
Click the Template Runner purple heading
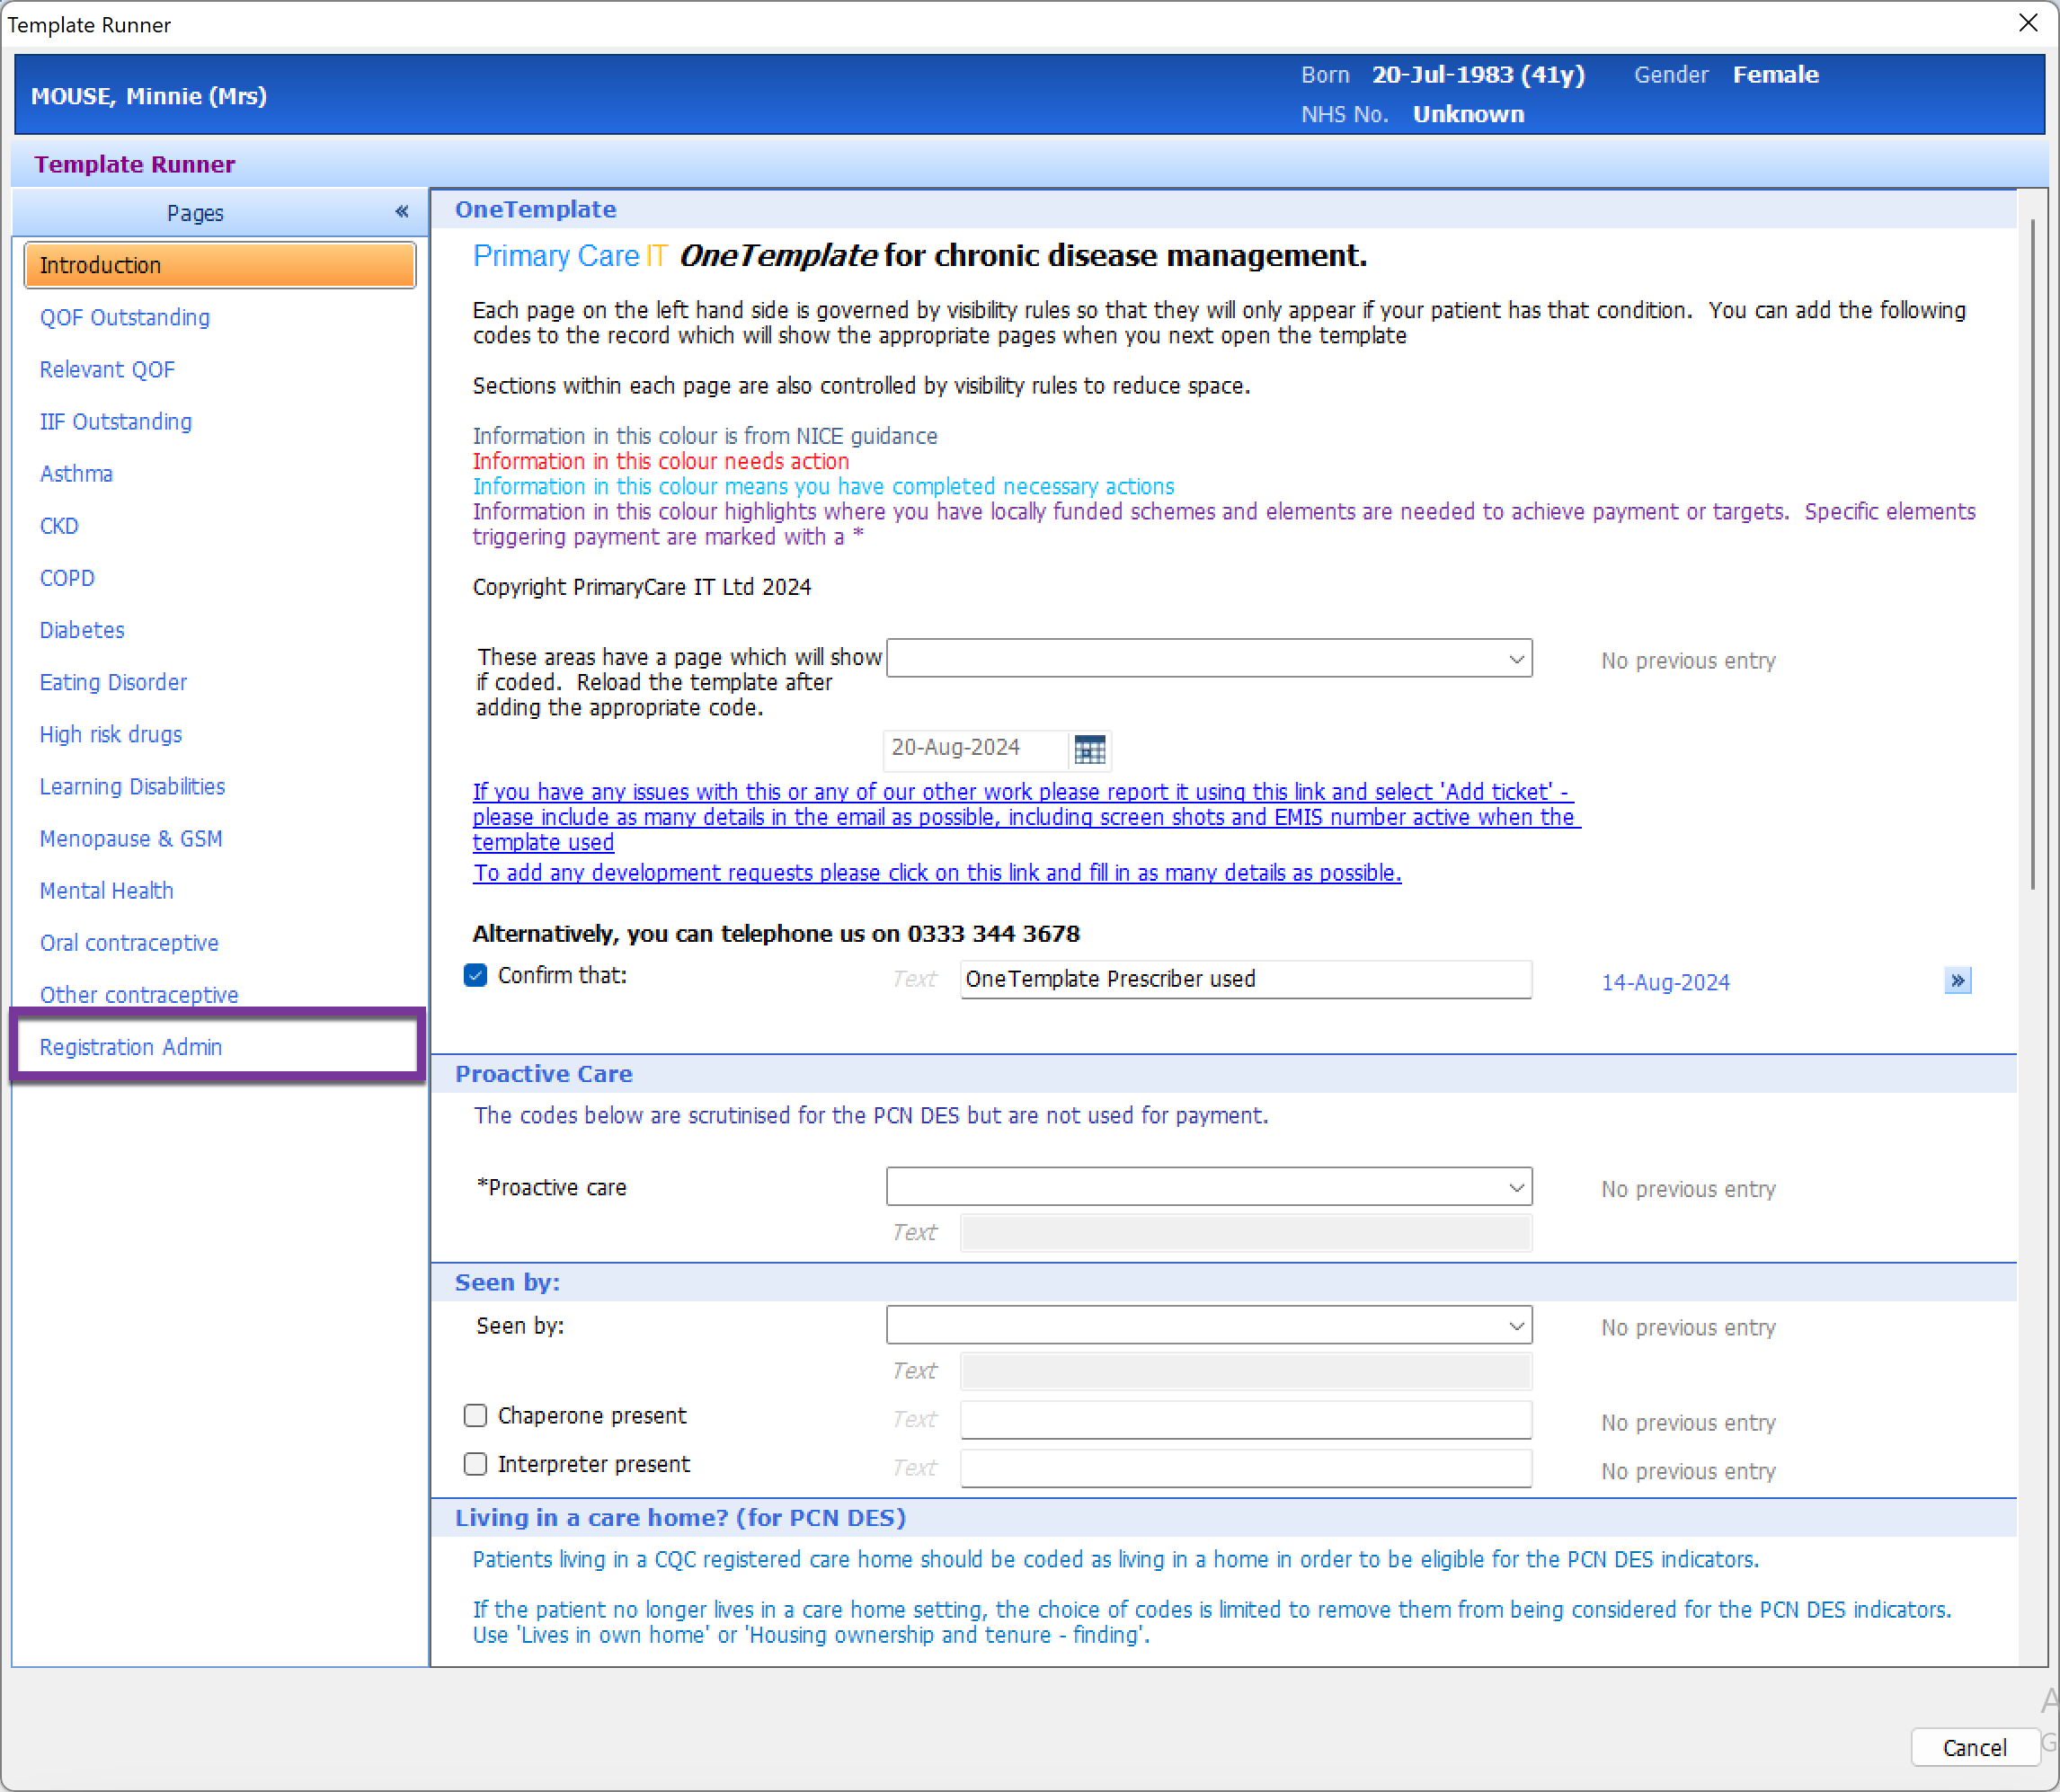pyautogui.click(x=134, y=164)
